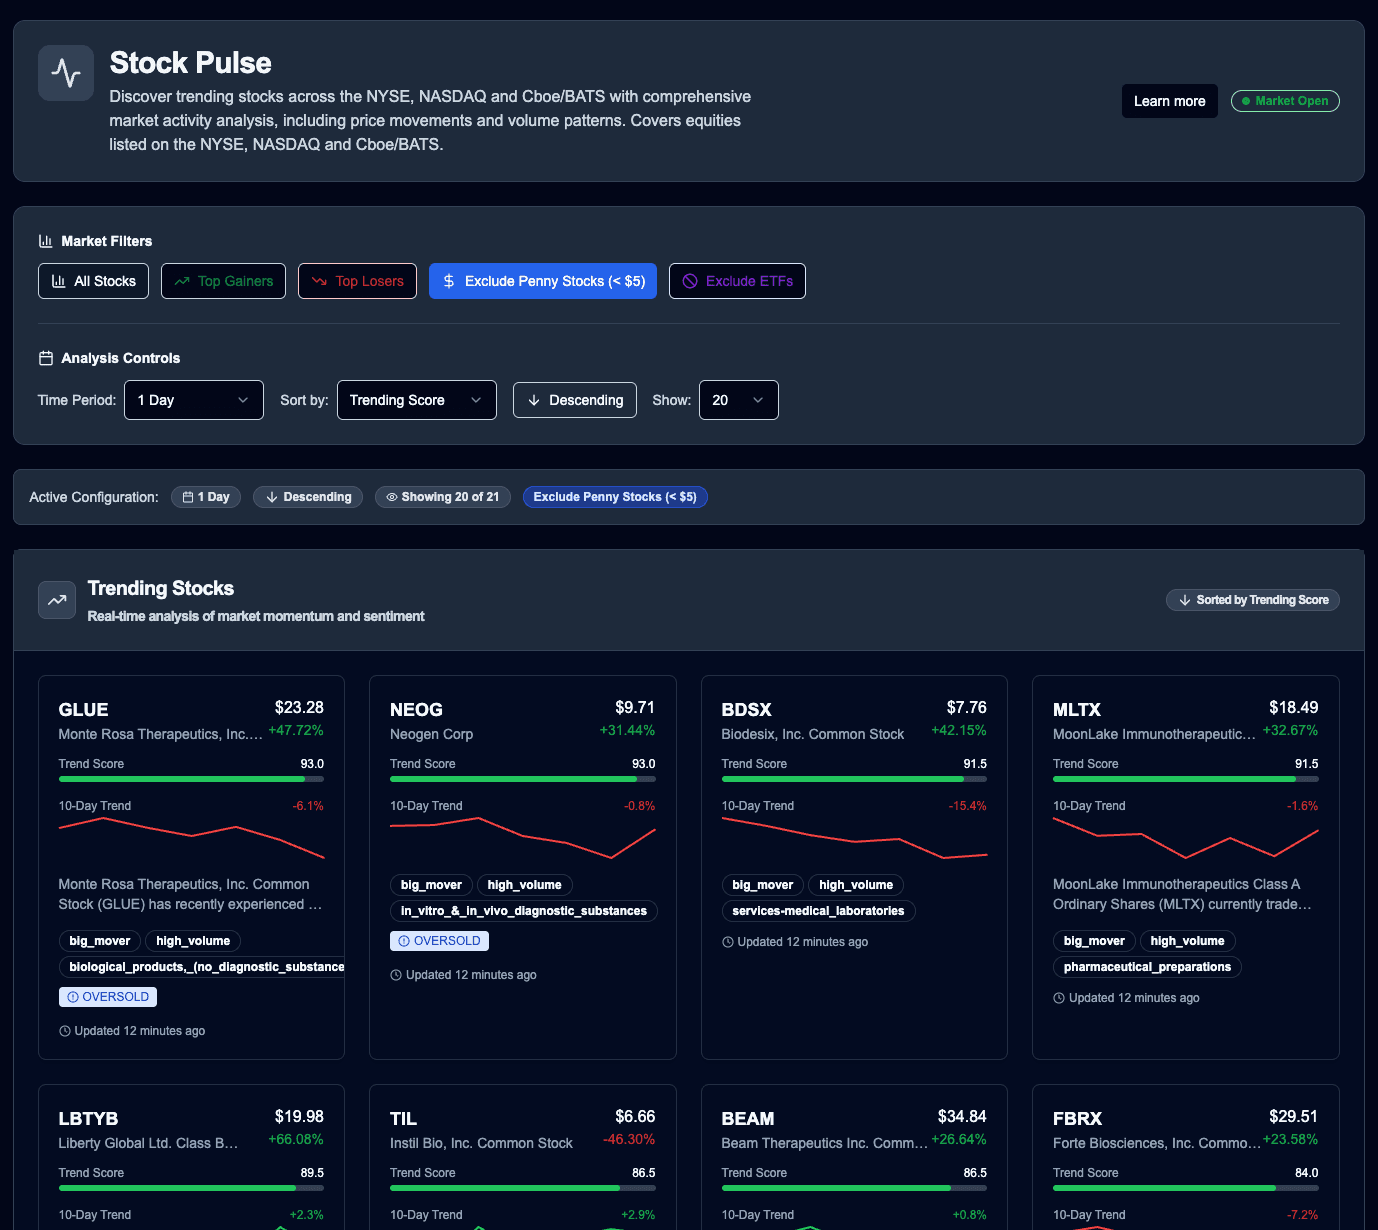The height and width of the screenshot is (1230, 1378).
Task: Click the Learn more button
Action: click(x=1169, y=101)
